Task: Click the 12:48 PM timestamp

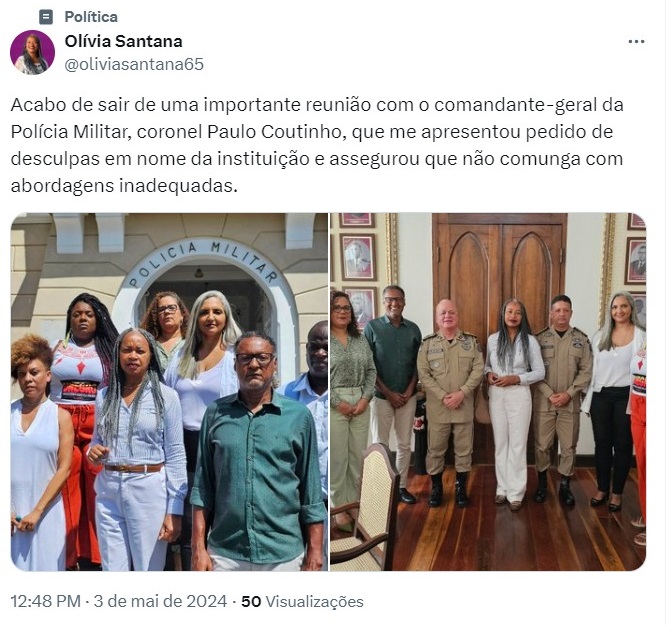Action: click(x=46, y=601)
